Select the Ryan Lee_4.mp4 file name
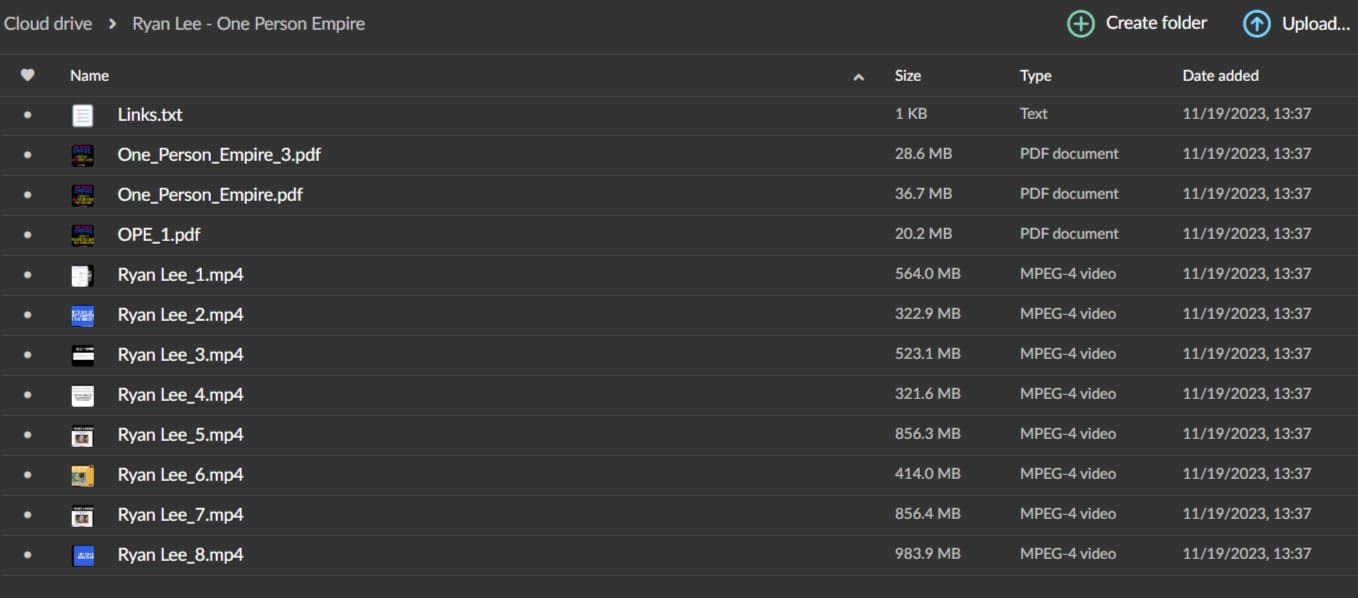Image resolution: width=1358 pixels, height=598 pixels. 180,395
